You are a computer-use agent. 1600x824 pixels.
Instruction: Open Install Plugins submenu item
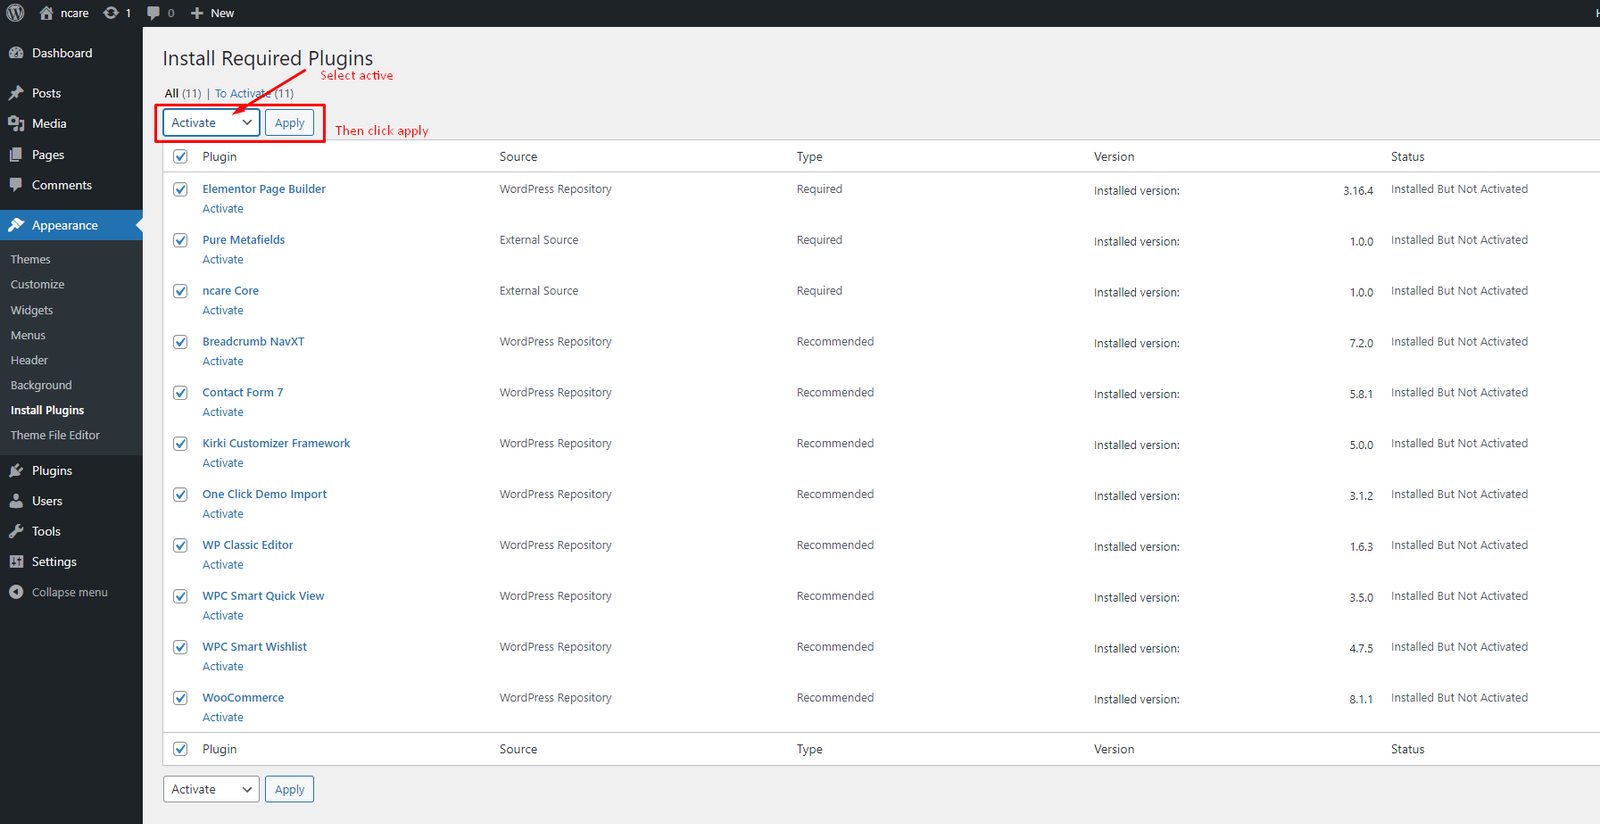pos(47,410)
